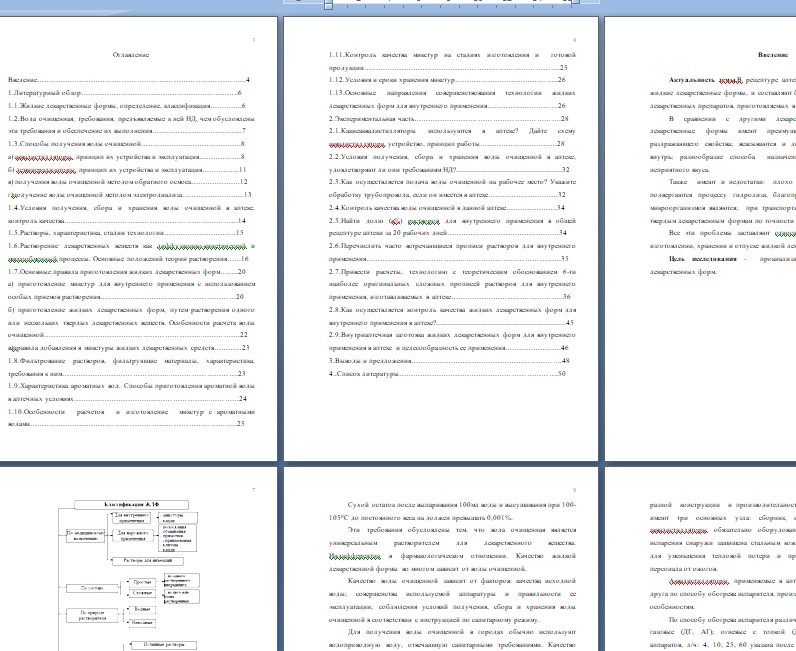796x651 pixels.
Task: Select the 'Растворы для инъекций' diagram box
Action: tap(148, 561)
